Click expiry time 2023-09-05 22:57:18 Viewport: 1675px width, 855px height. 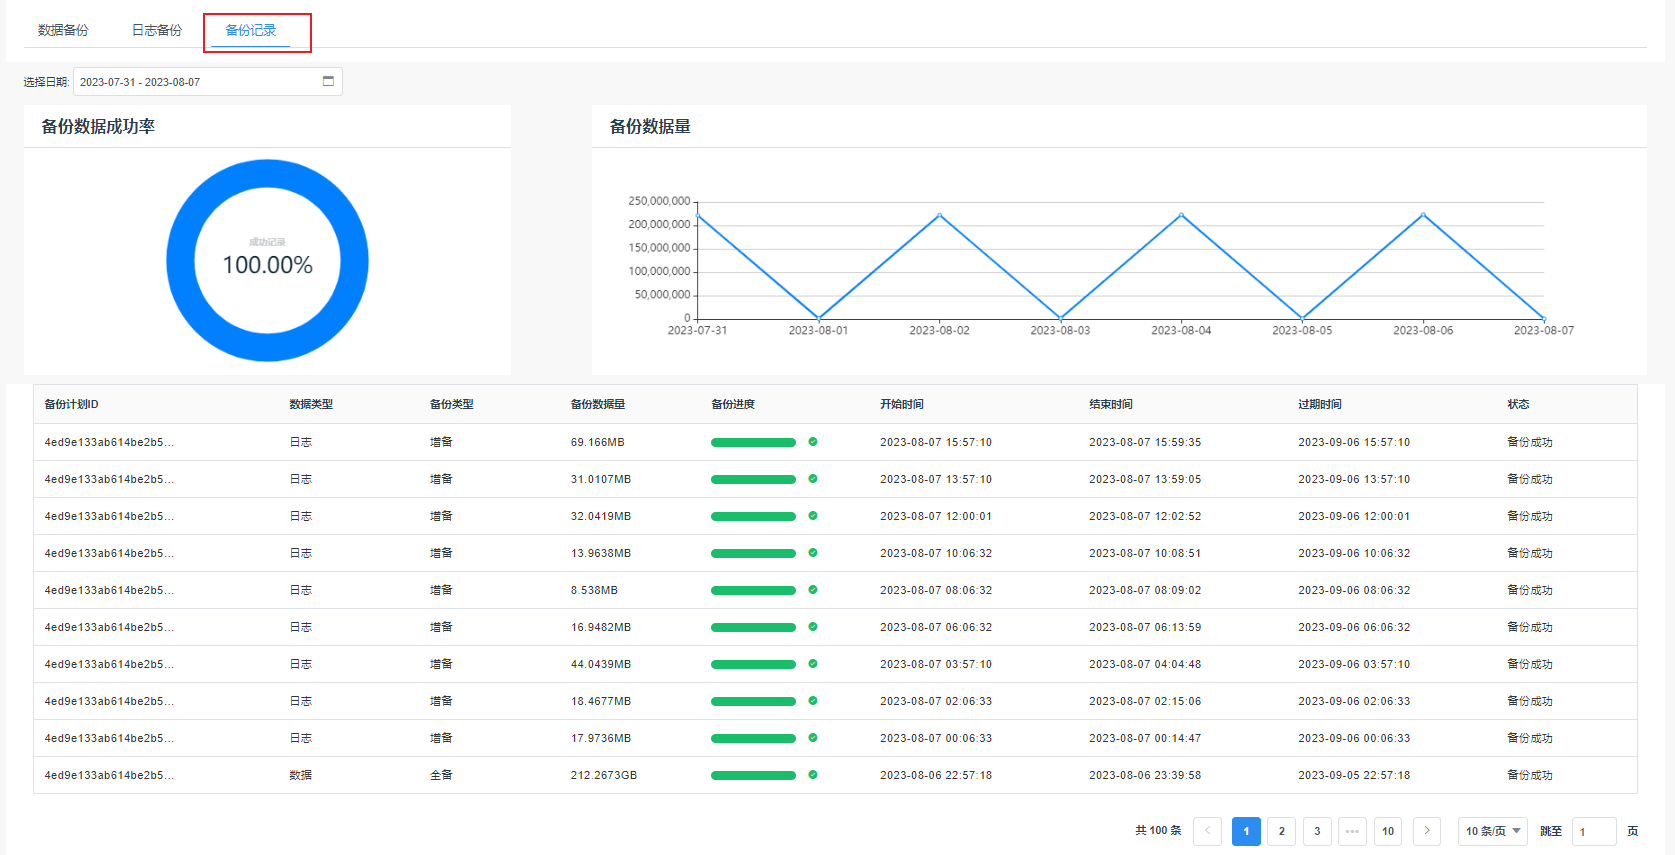tap(1354, 775)
